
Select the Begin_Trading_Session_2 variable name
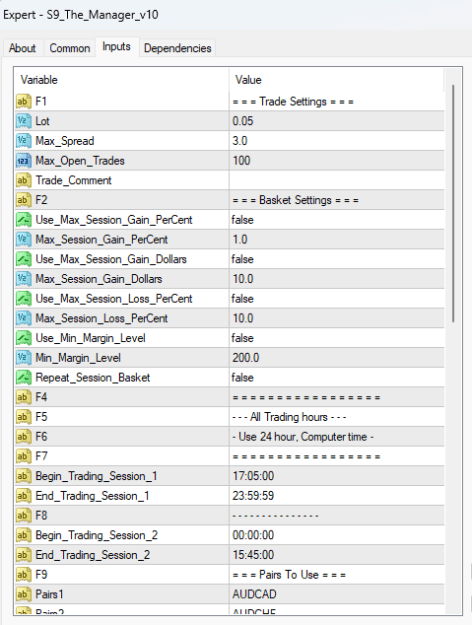[96, 535]
